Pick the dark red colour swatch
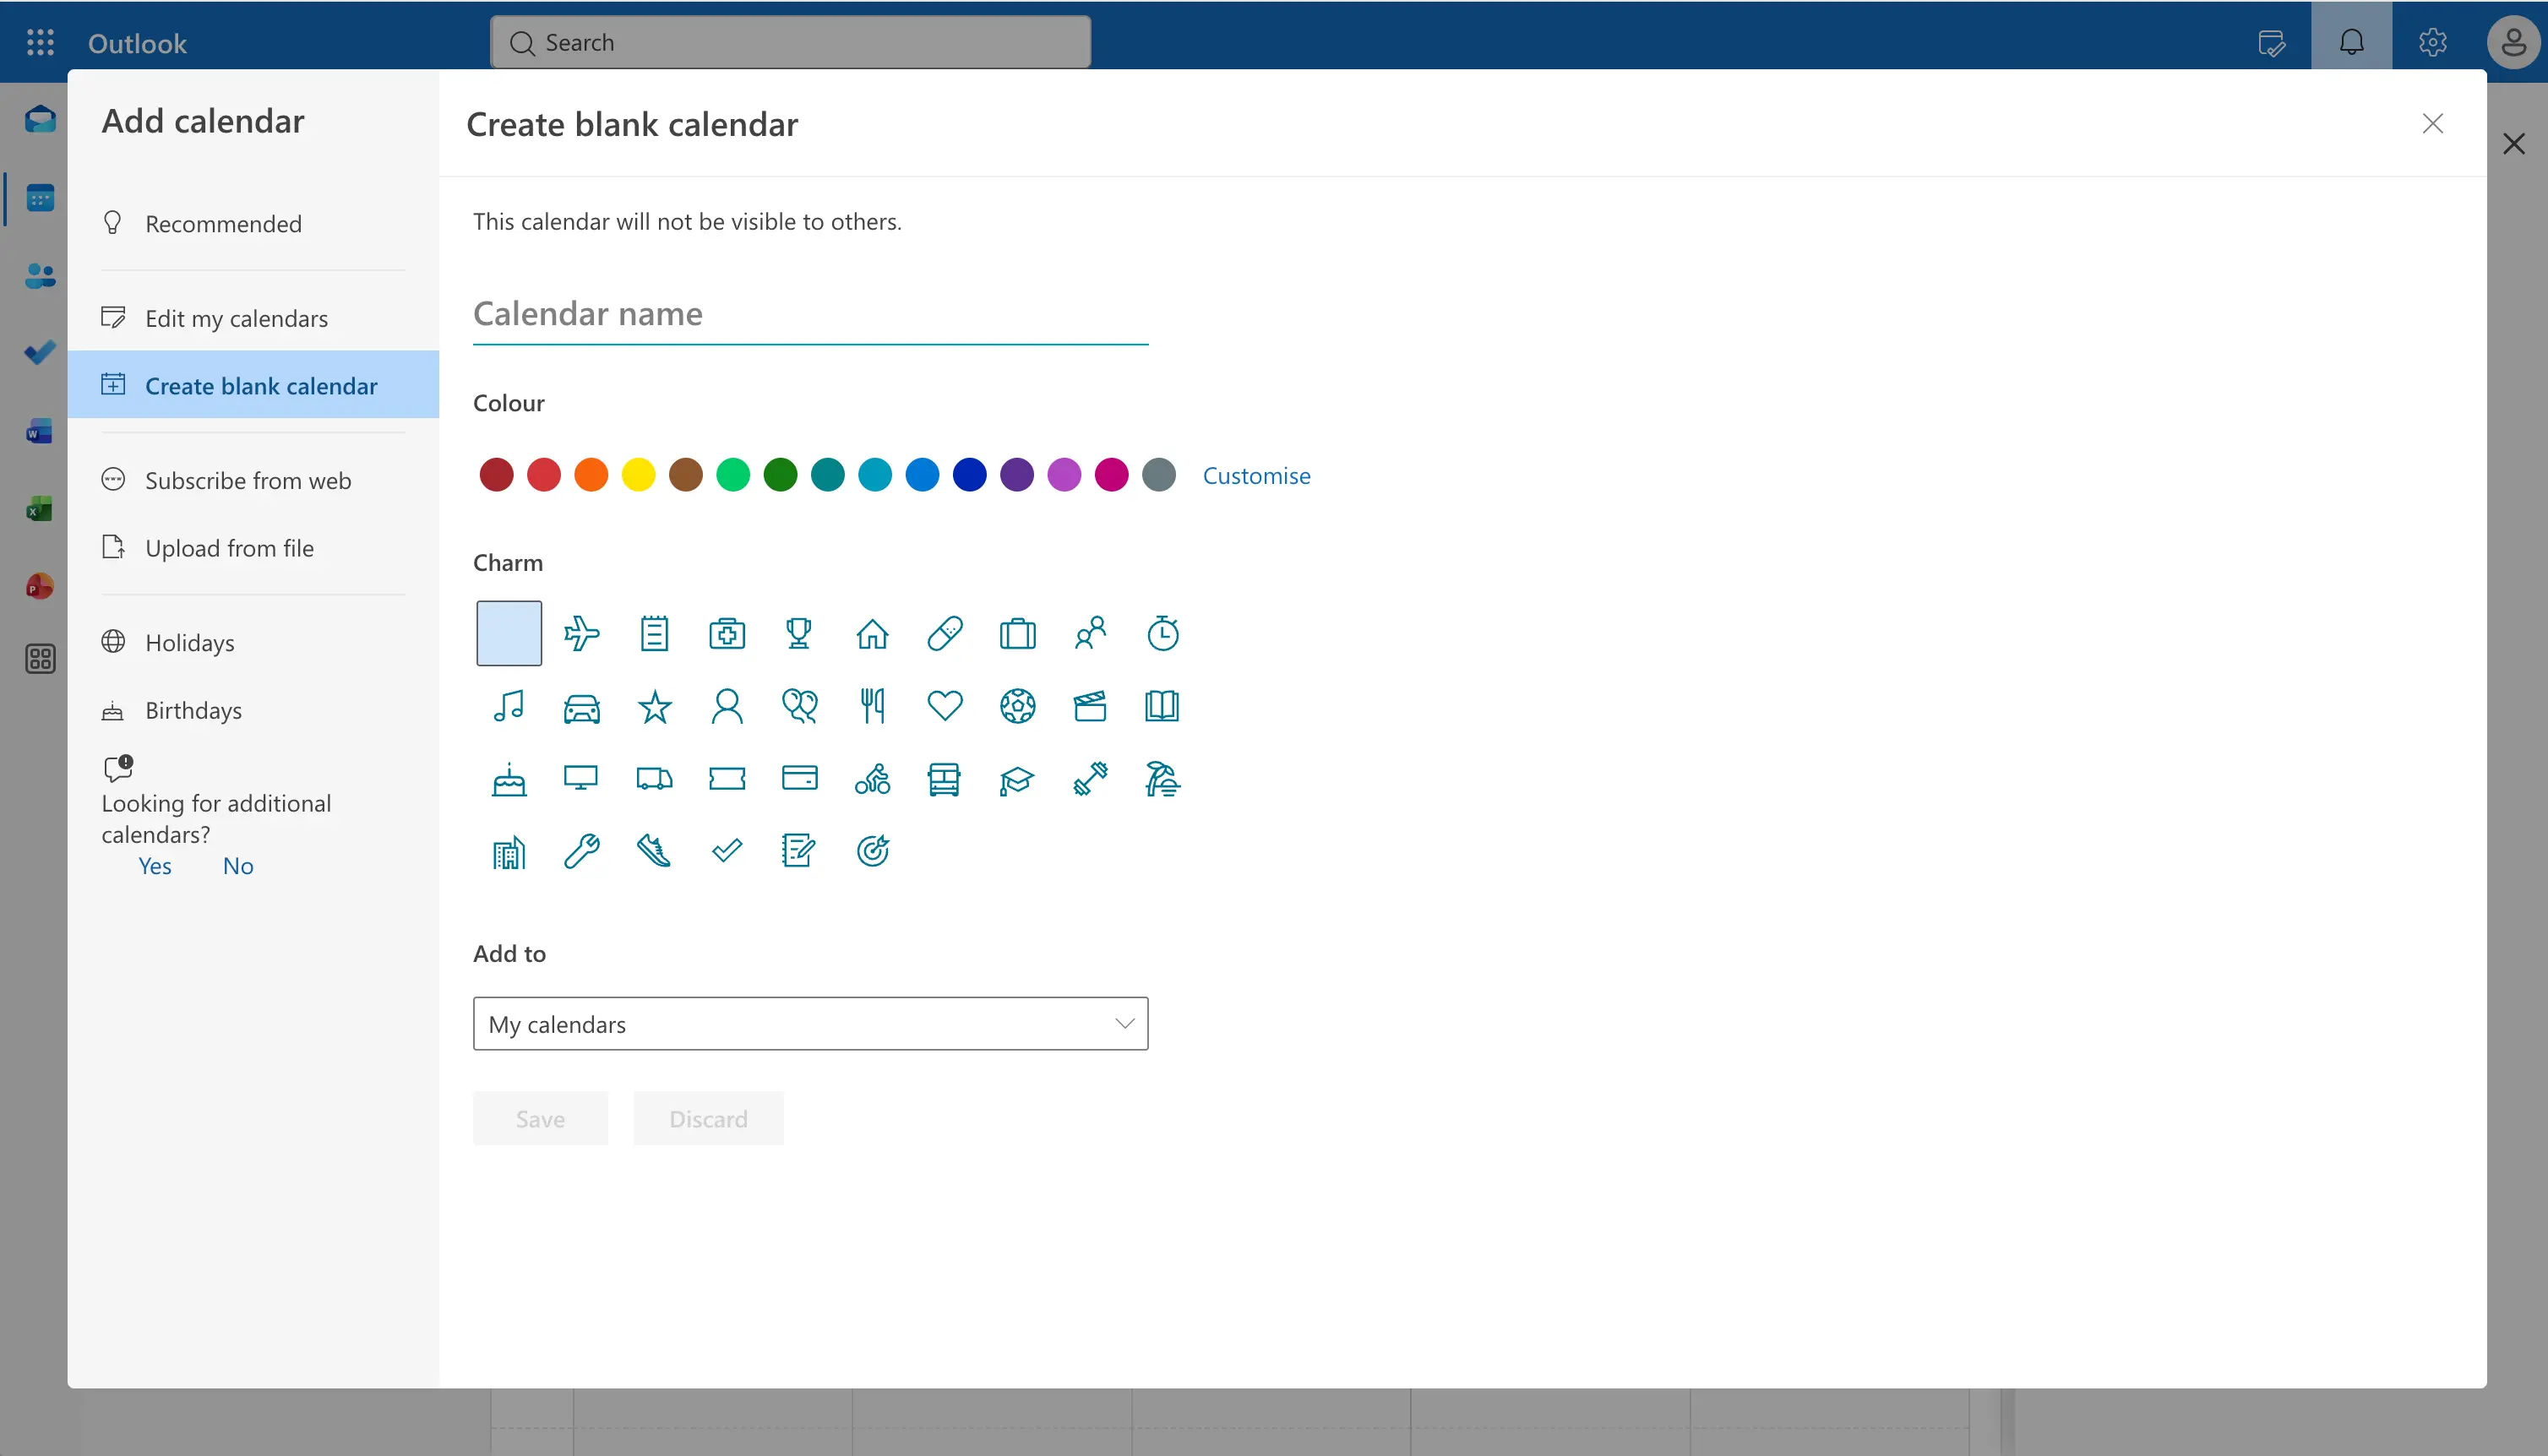This screenshot has width=2548, height=1456. tap(496, 475)
